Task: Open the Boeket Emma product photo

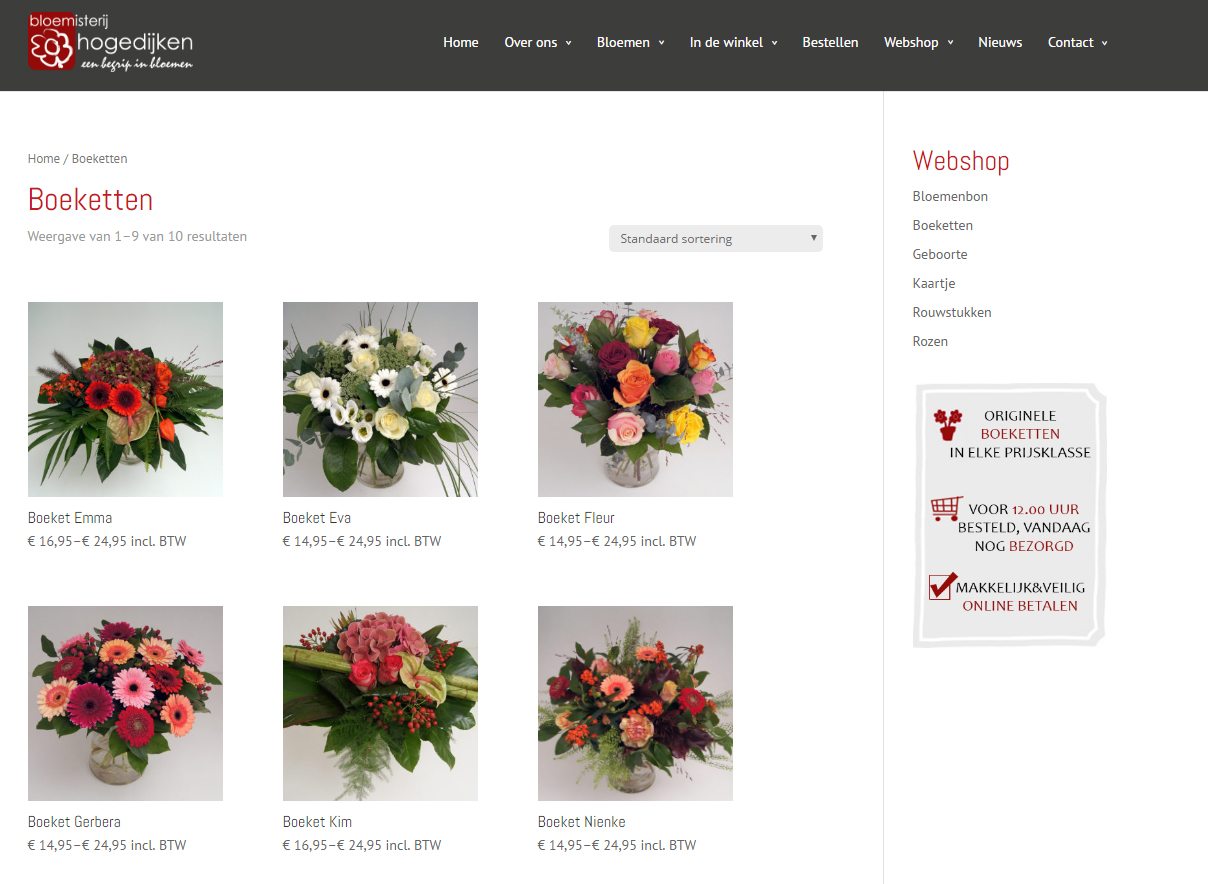Action: point(125,399)
